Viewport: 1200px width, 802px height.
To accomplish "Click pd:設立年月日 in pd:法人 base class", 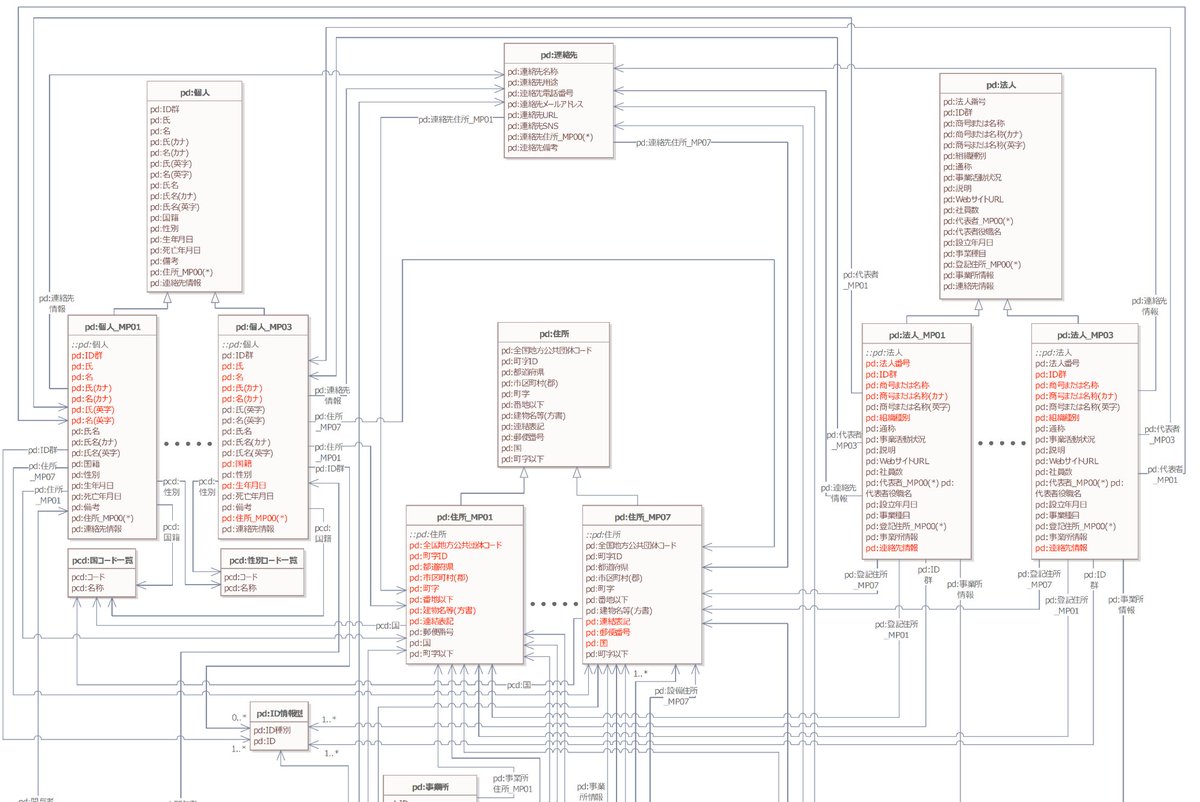I will click(x=969, y=242).
